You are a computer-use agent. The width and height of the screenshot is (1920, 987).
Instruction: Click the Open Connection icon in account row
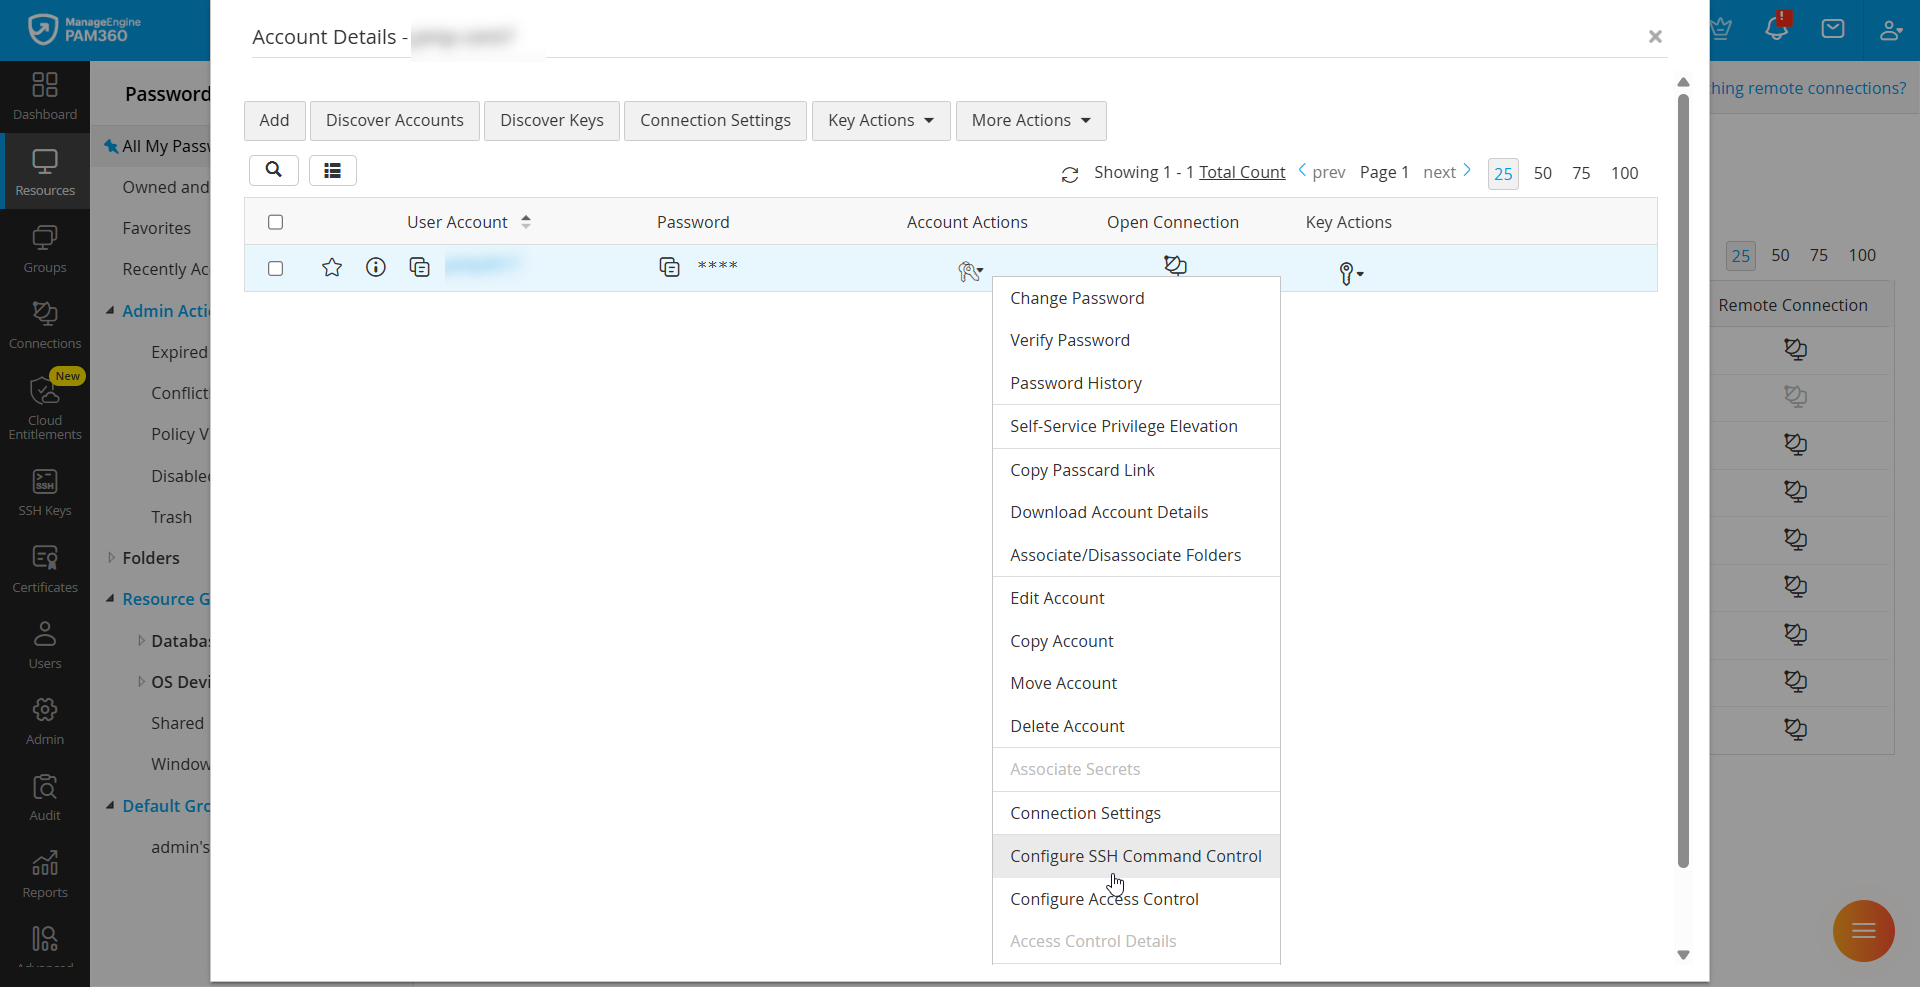[x=1175, y=265]
